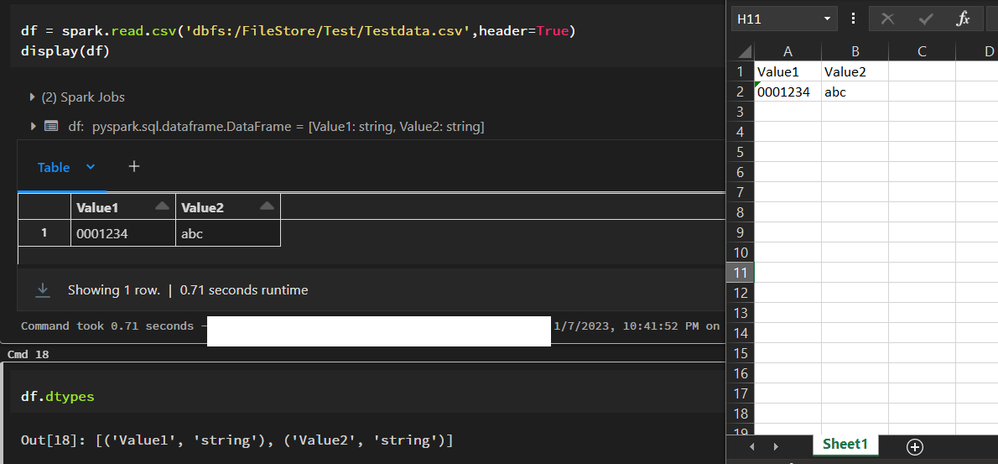Click the sort icon on Value1 column
The height and width of the screenshot is (464, 998).
pos(162,206)
